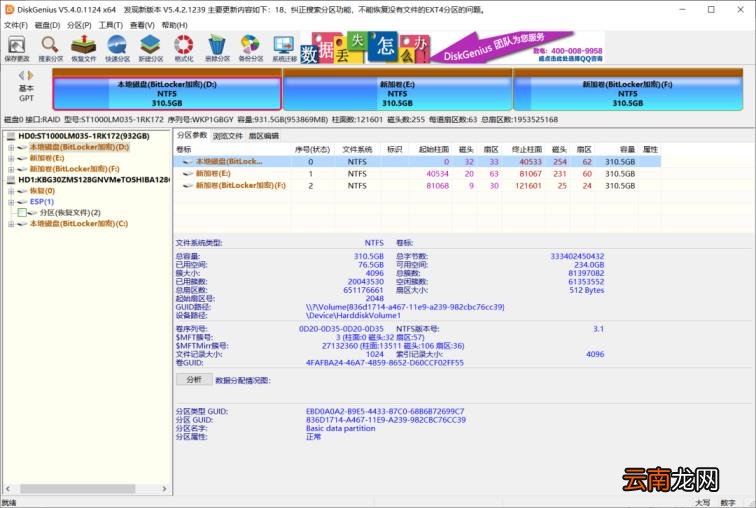The height and width of the screenshot is (508, 756).
Task: Open the 磁盘(D) menu
Action: click(x=47, y=25)
